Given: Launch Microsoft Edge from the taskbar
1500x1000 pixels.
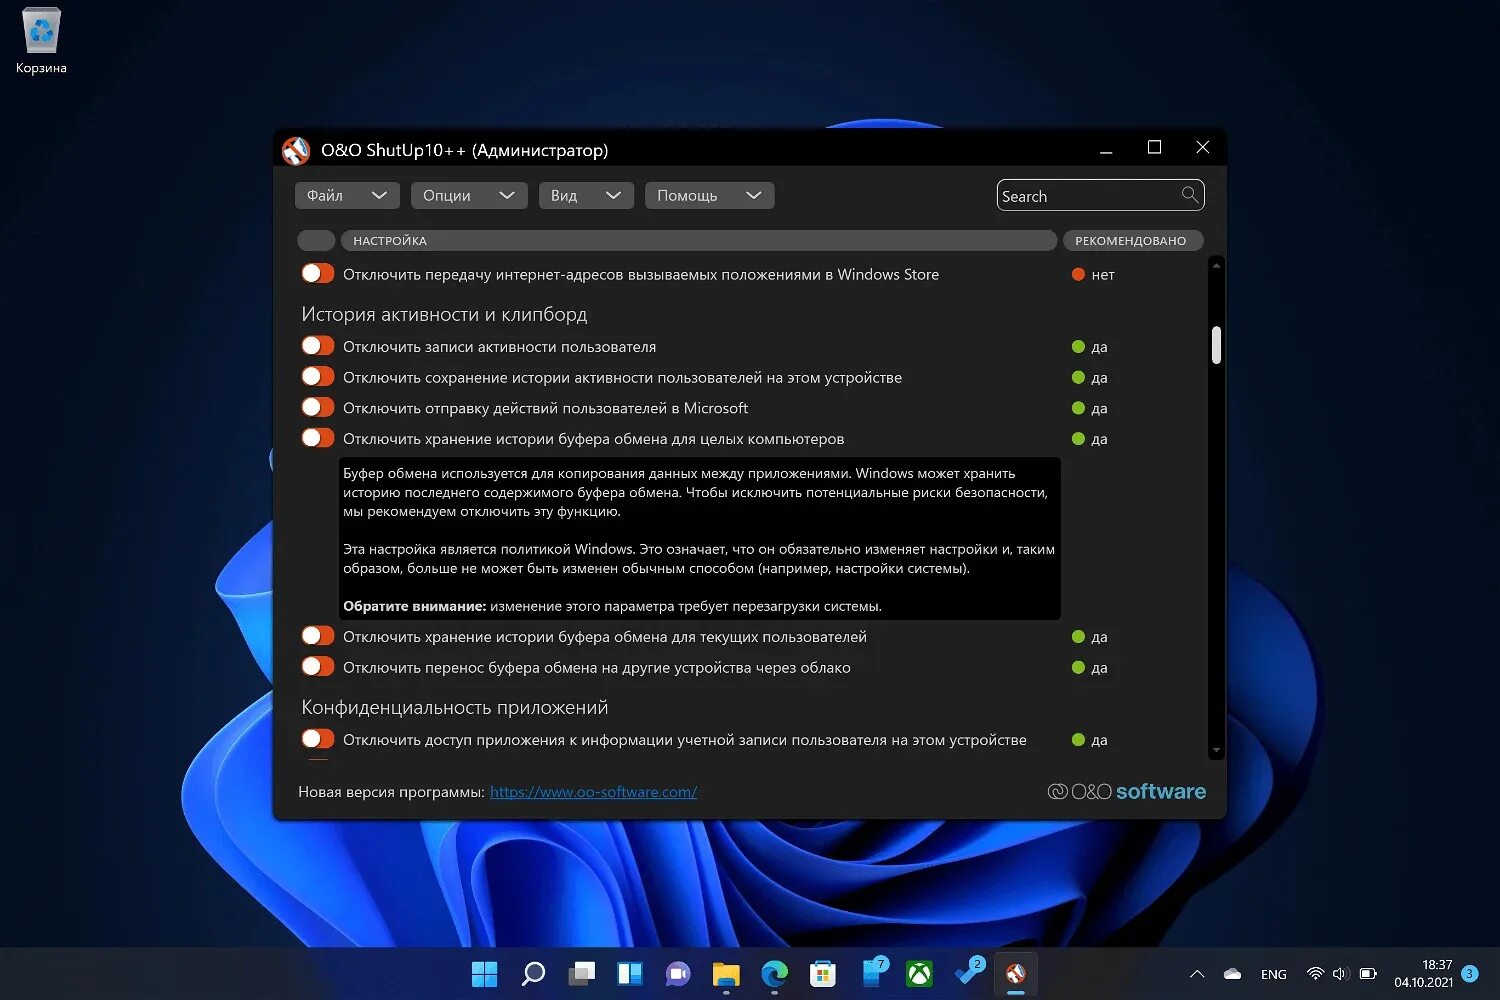Looking at the screenshot, I should pyautogui.click(x=774, y=973).
